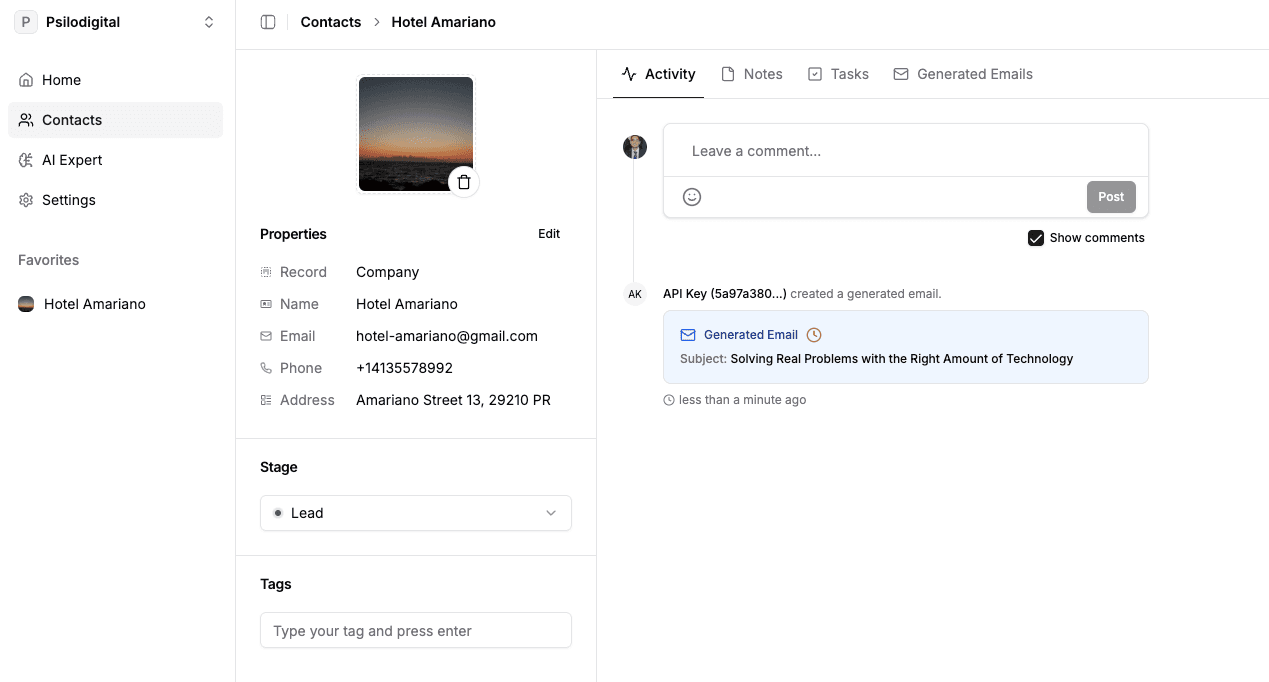The height and width of the screenshot is (682, 1269).
Task: Delete the contact image with trash icon
Action: coord(464,182)
